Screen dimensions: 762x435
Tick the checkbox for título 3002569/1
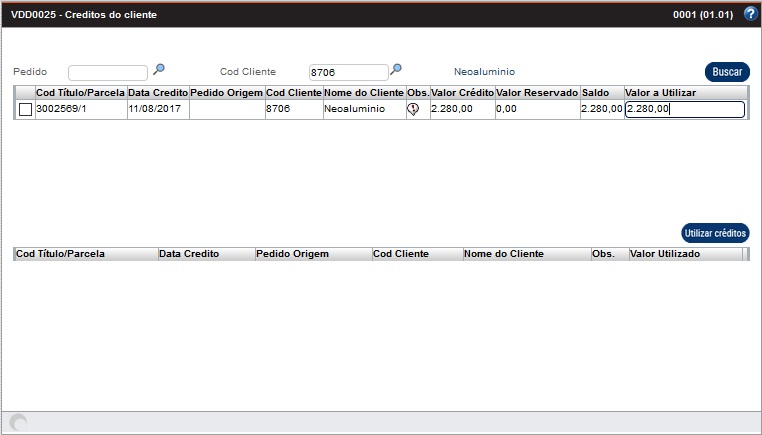pyautogui.click(x=25, y=110)
